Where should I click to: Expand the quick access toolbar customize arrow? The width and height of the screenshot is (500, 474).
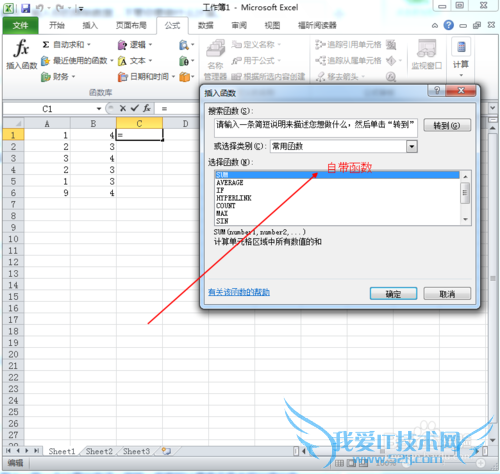click(x=81, y=9)
